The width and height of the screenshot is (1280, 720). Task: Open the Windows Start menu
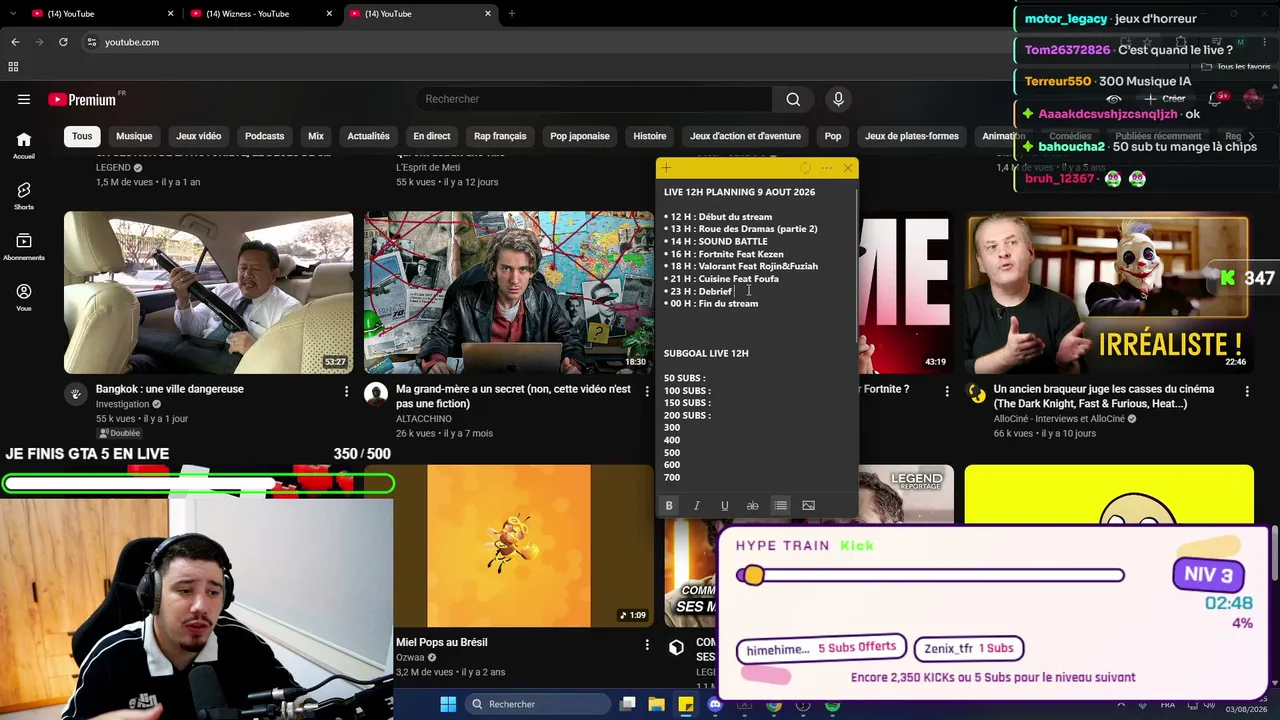(x=448, y=704)
